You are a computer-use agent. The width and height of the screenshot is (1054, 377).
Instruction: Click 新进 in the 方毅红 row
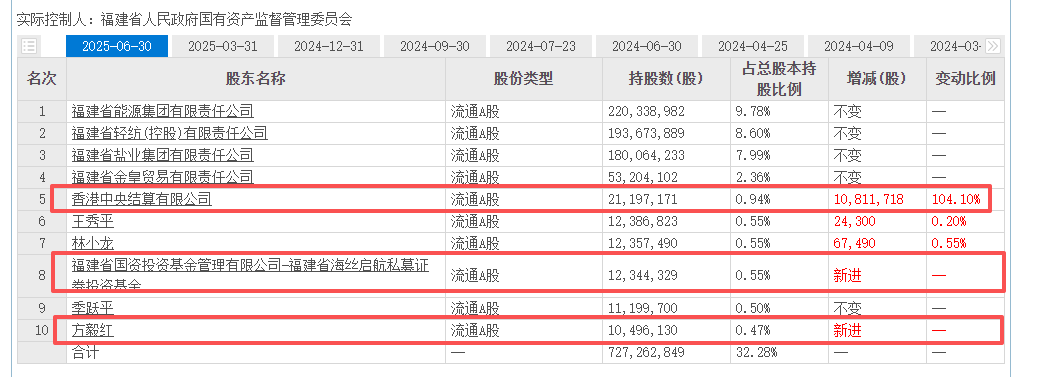848,331
